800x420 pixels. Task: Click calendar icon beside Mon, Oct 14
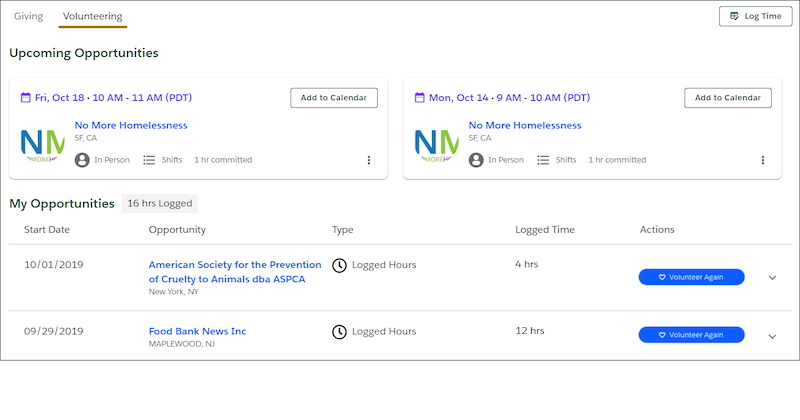tap(419, 97)
